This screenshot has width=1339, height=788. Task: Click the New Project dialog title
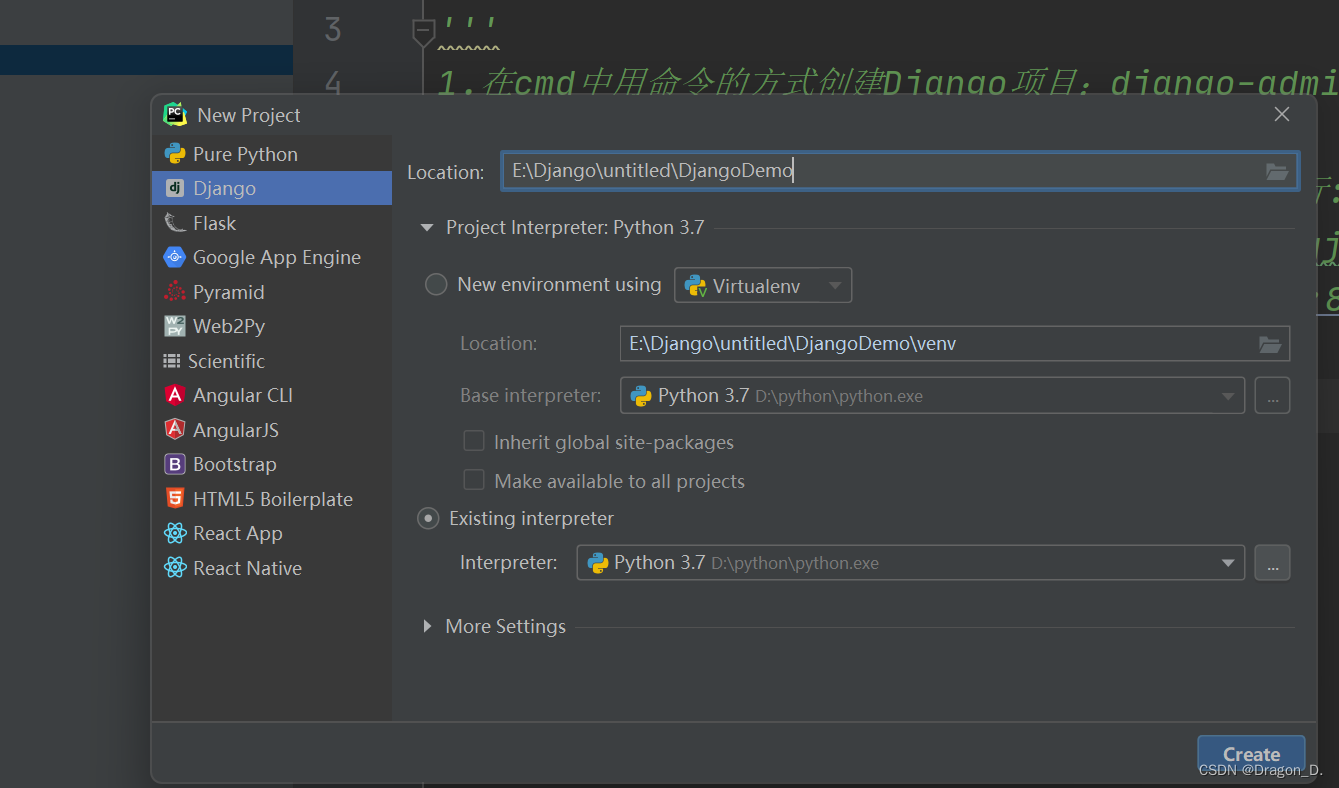point(249,115)
